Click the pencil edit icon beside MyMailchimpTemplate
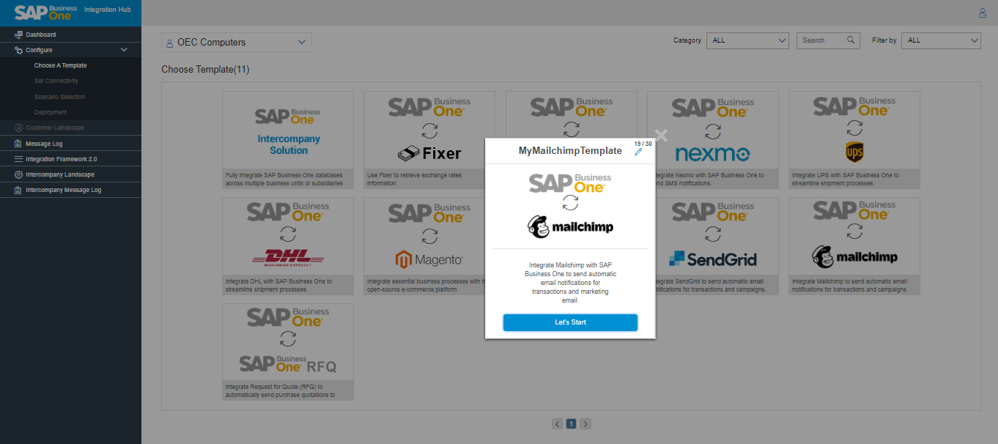This screenshot has height=444, width=998. (638, 152)
